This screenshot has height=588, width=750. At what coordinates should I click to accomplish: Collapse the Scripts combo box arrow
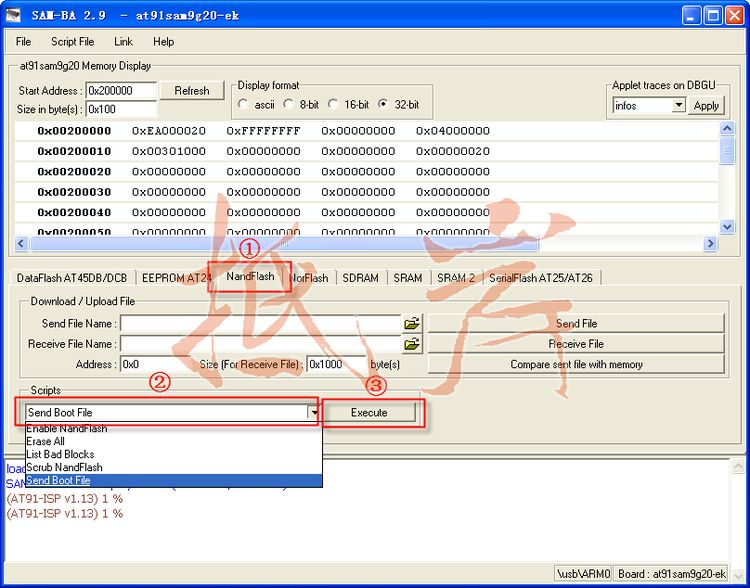pyautogui.click(x=313, y=412)
